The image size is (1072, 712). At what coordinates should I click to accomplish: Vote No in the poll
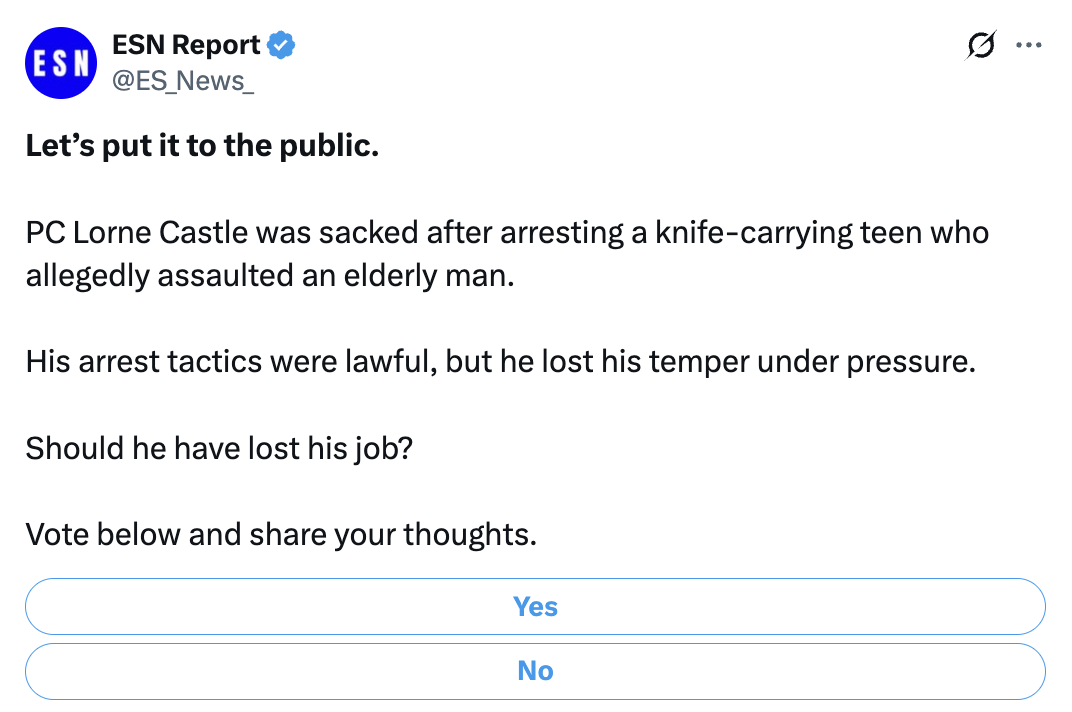pyautogui.click(x=535, y=671)
